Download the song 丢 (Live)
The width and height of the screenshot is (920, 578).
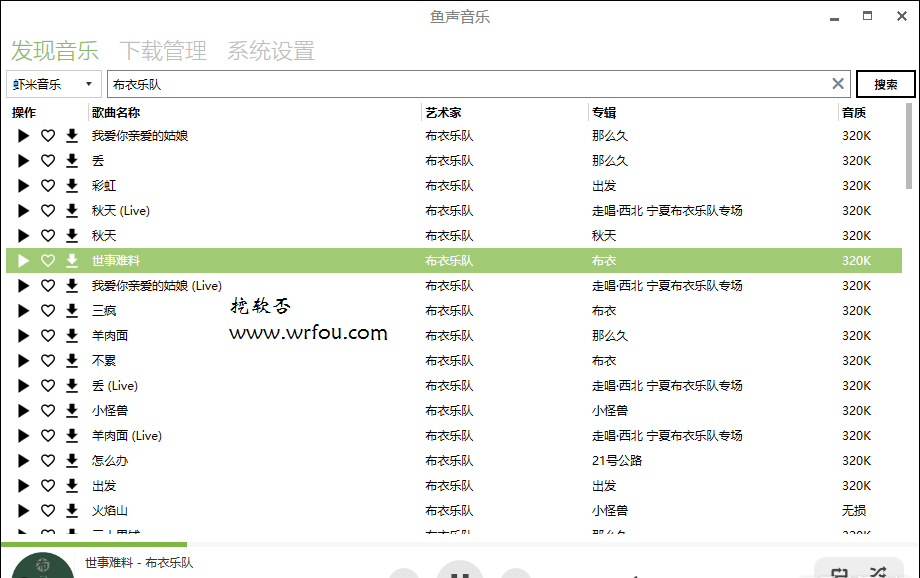tap(72, 386)
